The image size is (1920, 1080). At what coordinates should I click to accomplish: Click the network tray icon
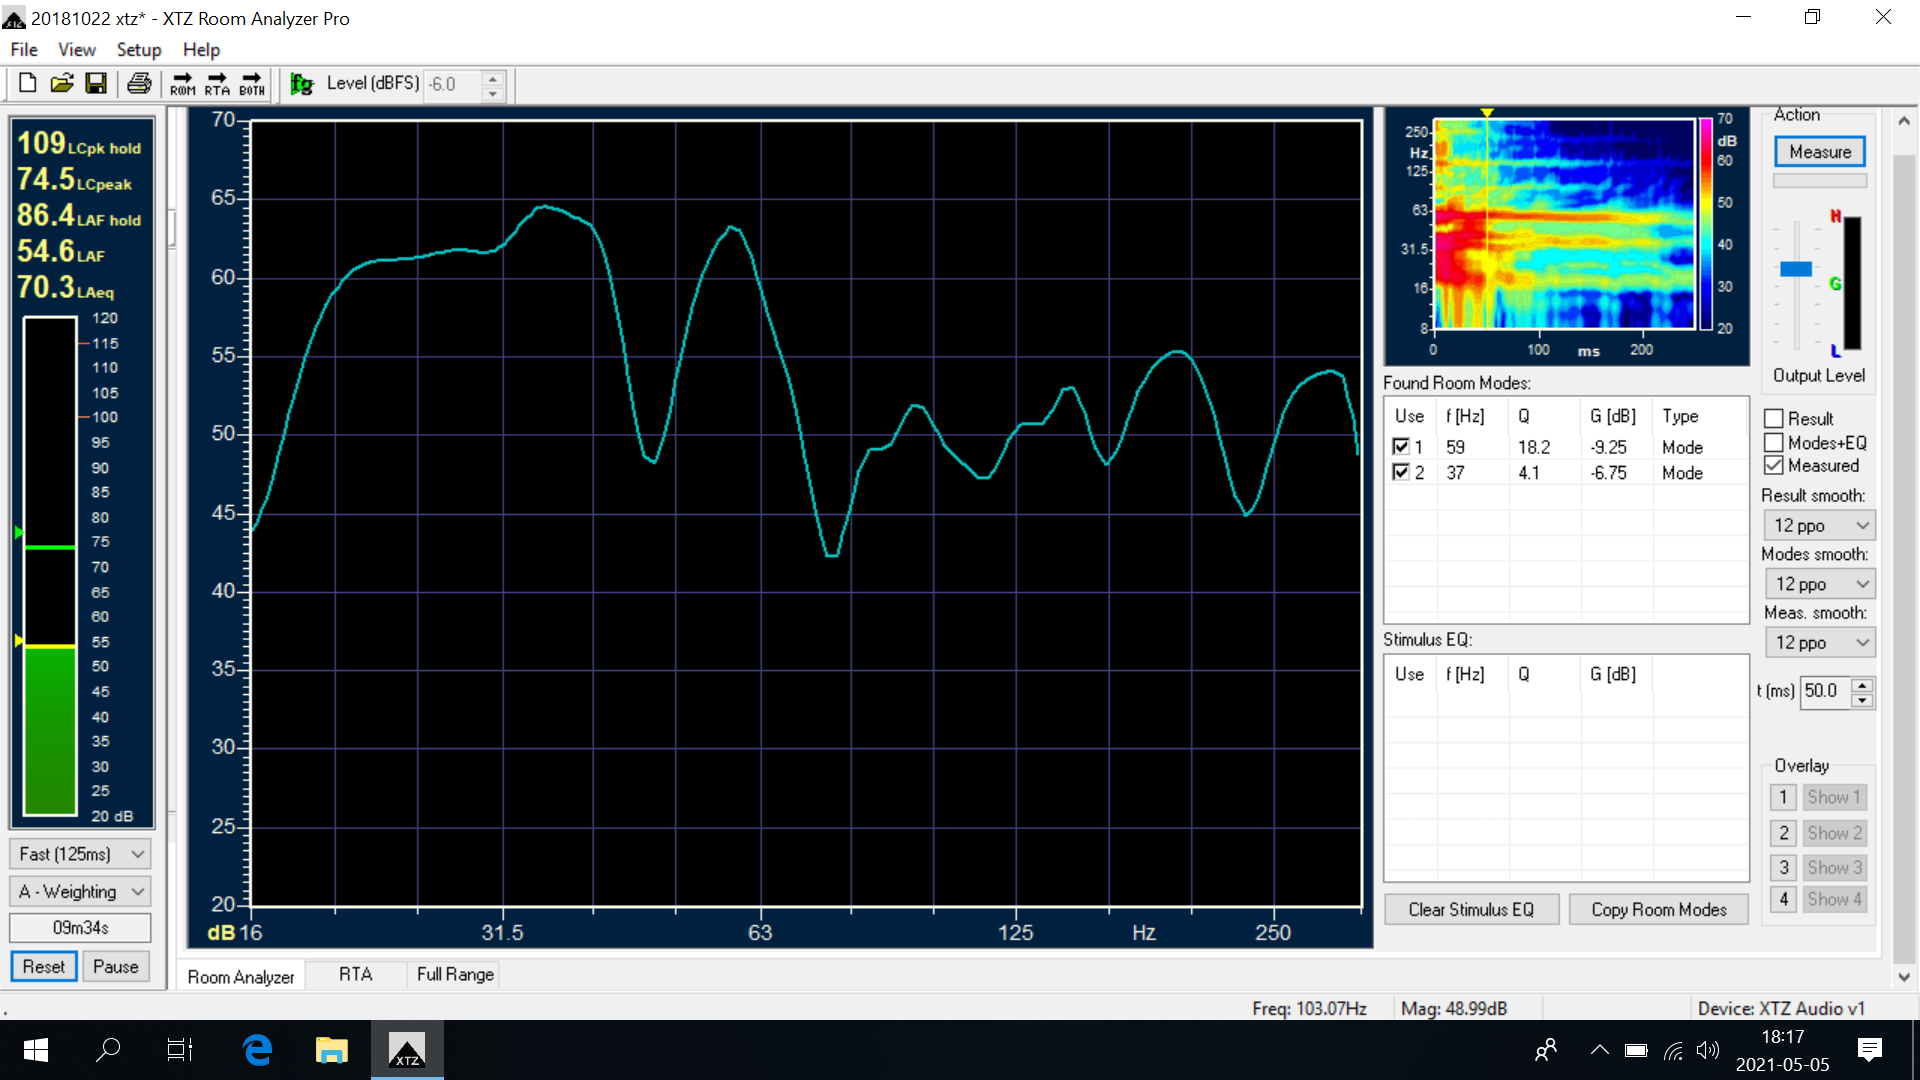[x=1673, y=1050]
